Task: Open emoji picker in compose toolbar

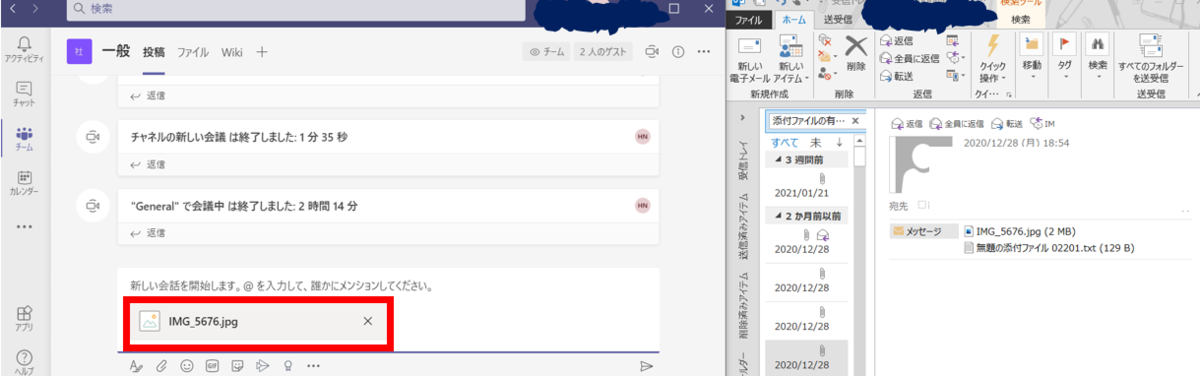Action: click(x=187, y=366)
